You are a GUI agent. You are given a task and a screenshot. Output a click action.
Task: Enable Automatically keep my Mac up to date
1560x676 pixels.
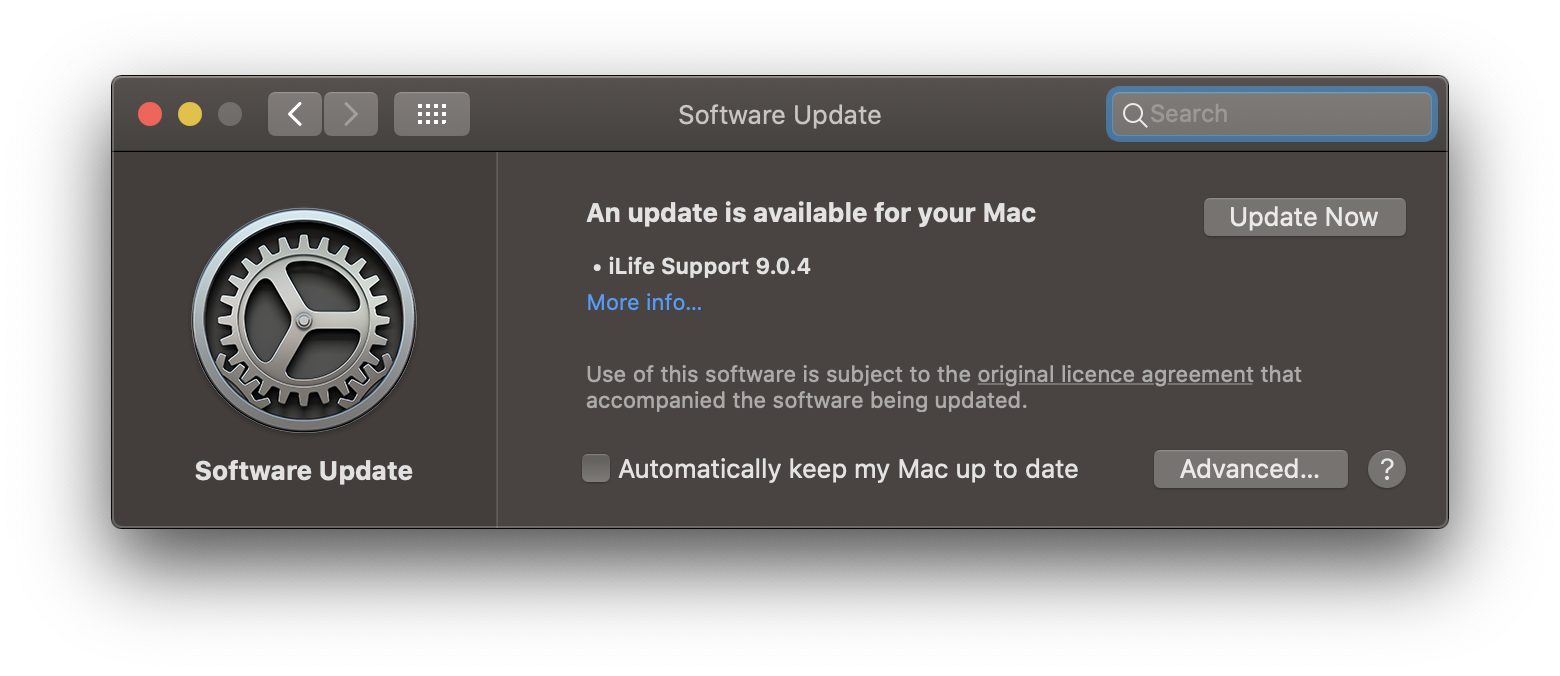pyautogui.click(x=596, y=469)
